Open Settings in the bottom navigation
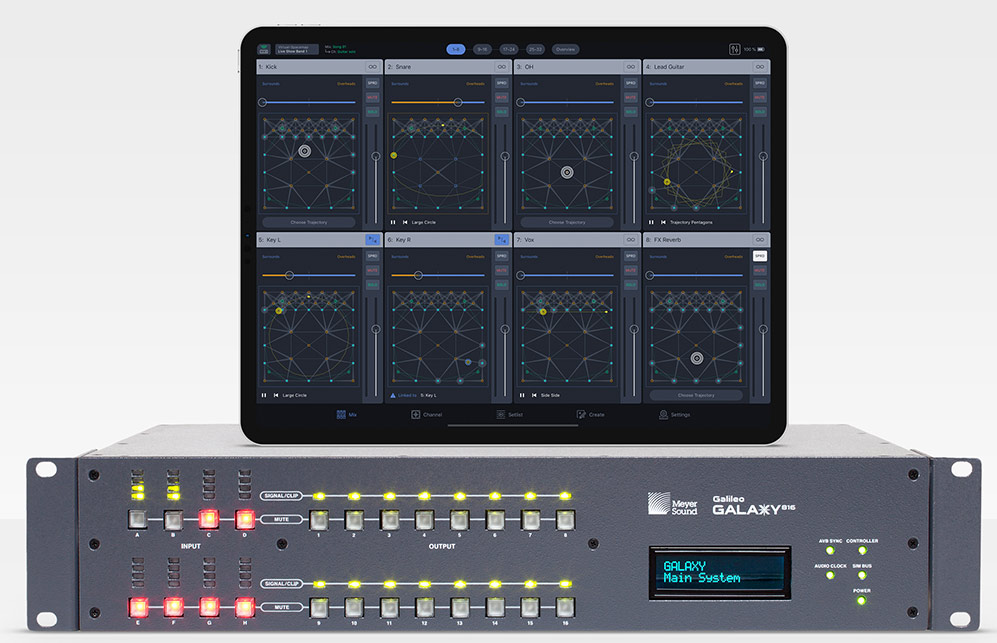The image size is (997, 643). (x=664, y=414)
